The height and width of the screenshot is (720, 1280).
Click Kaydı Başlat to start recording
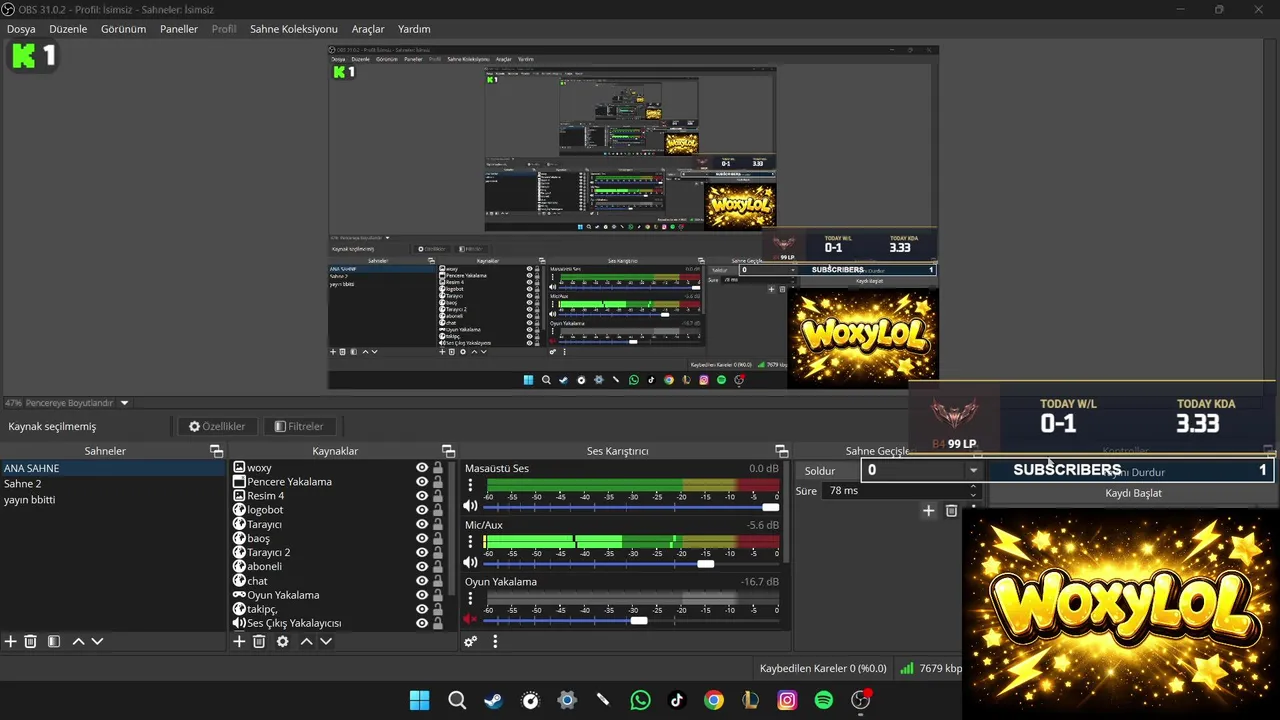(1133, 493)
